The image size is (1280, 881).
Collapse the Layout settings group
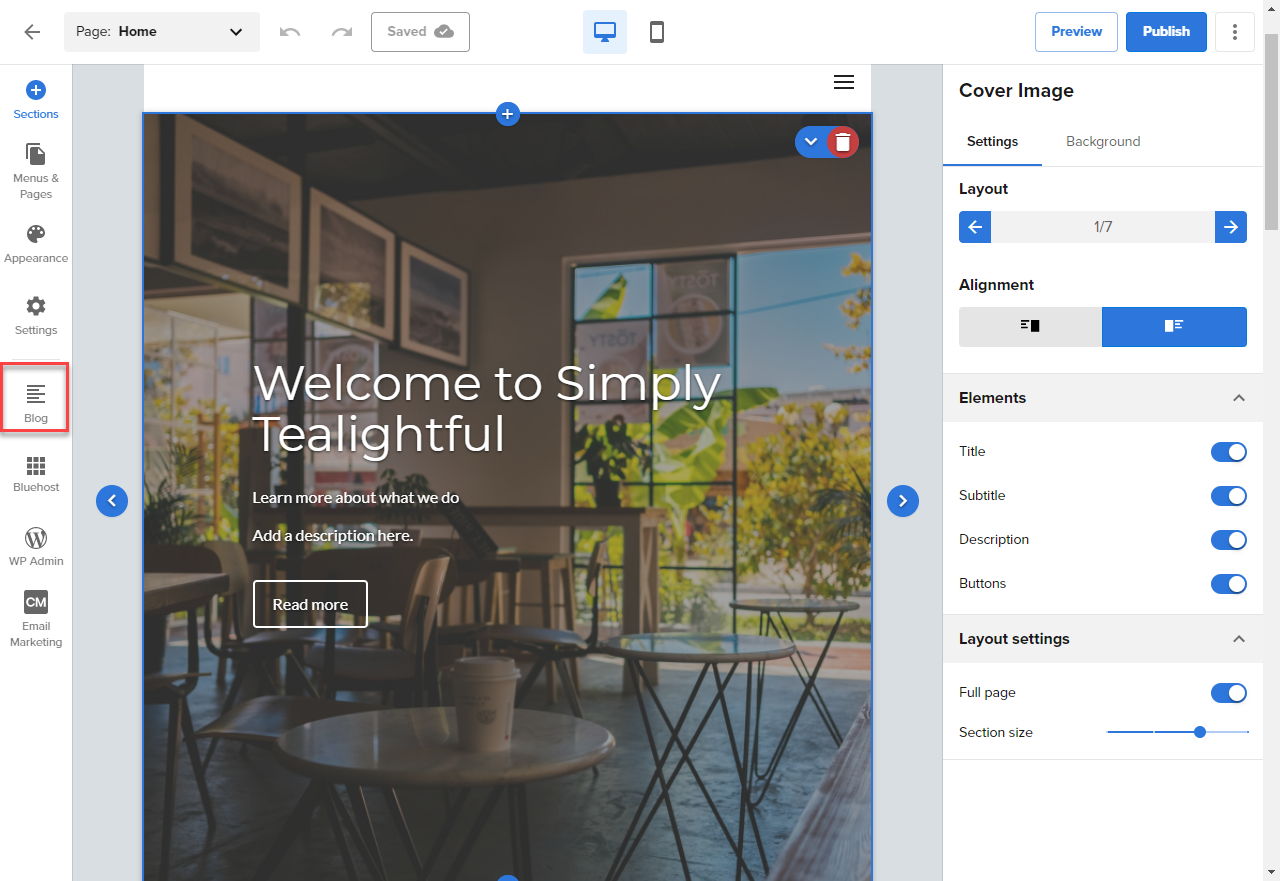(1239, 639)
